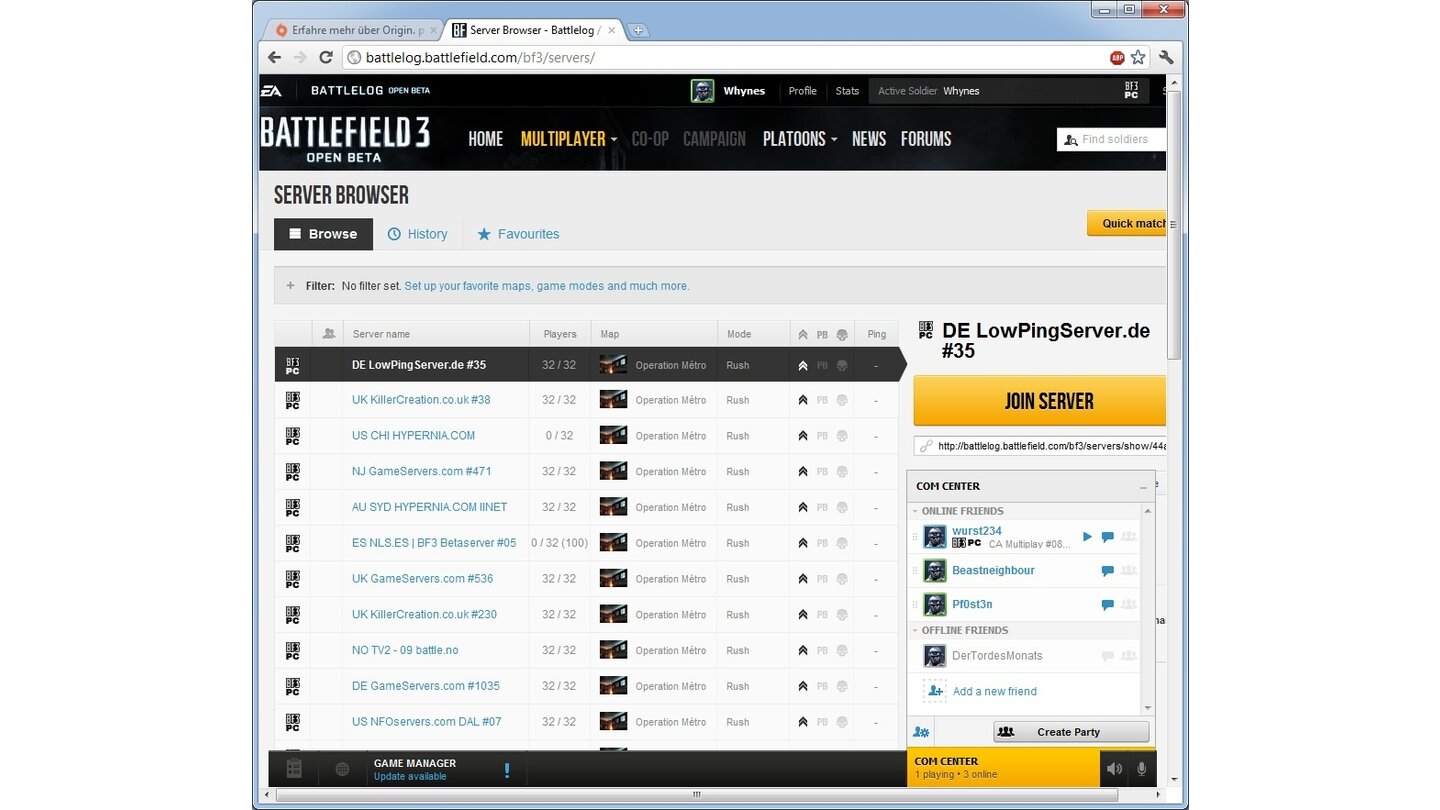Go back in browser
The image size is (1440, 810).
274,57
